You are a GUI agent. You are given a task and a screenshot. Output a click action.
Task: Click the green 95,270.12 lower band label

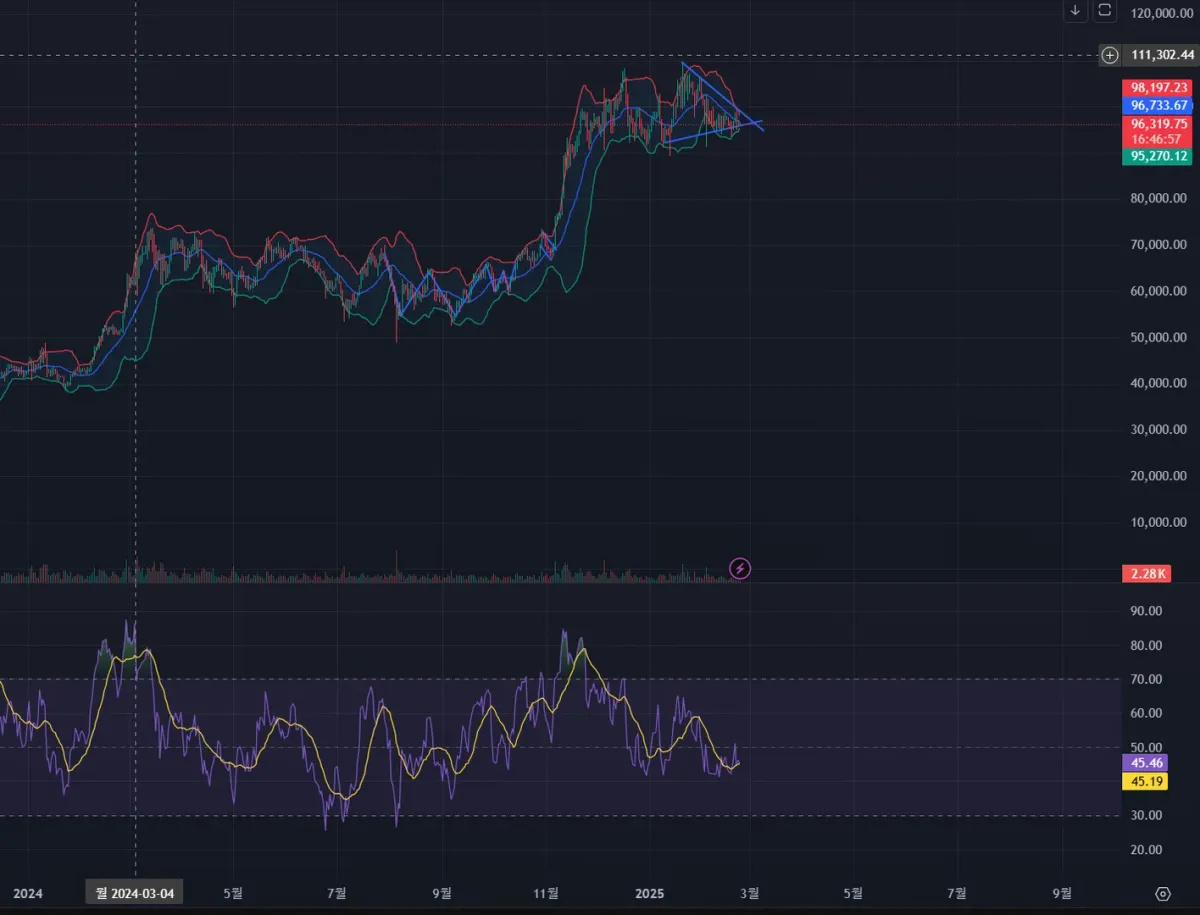click(x=1159, y=156)
